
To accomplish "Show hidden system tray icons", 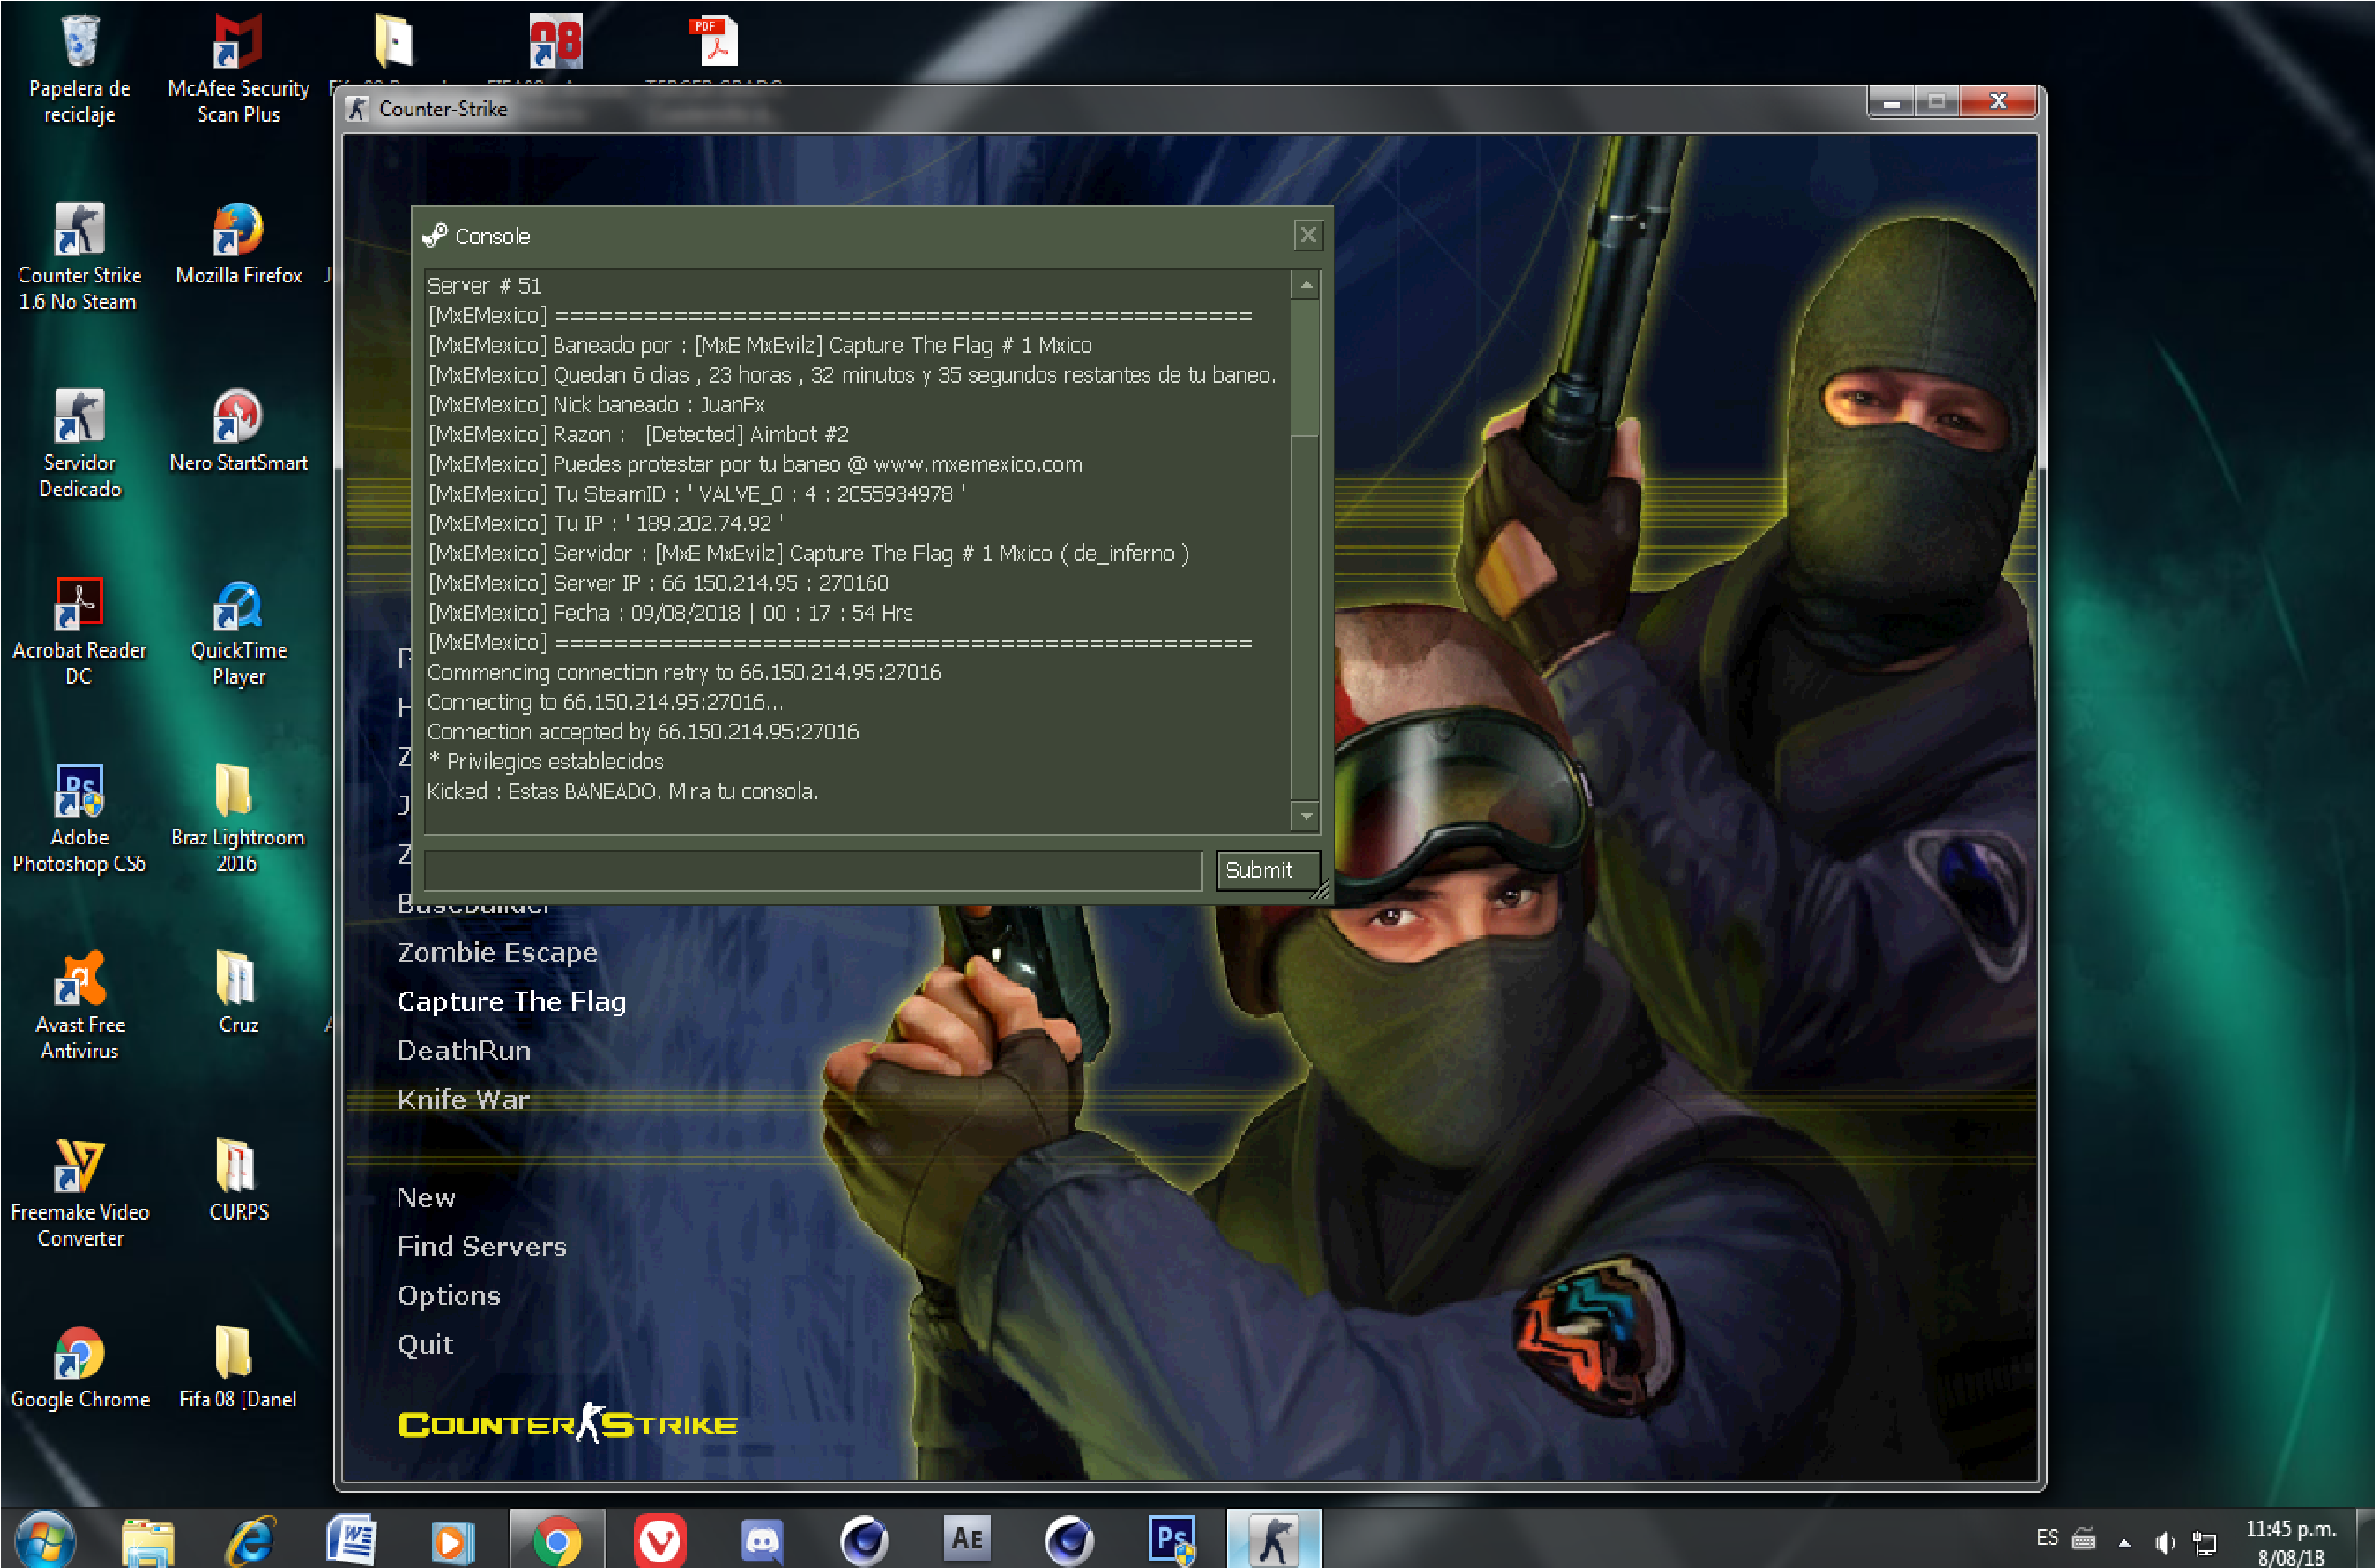I will coord(2125,1542).
